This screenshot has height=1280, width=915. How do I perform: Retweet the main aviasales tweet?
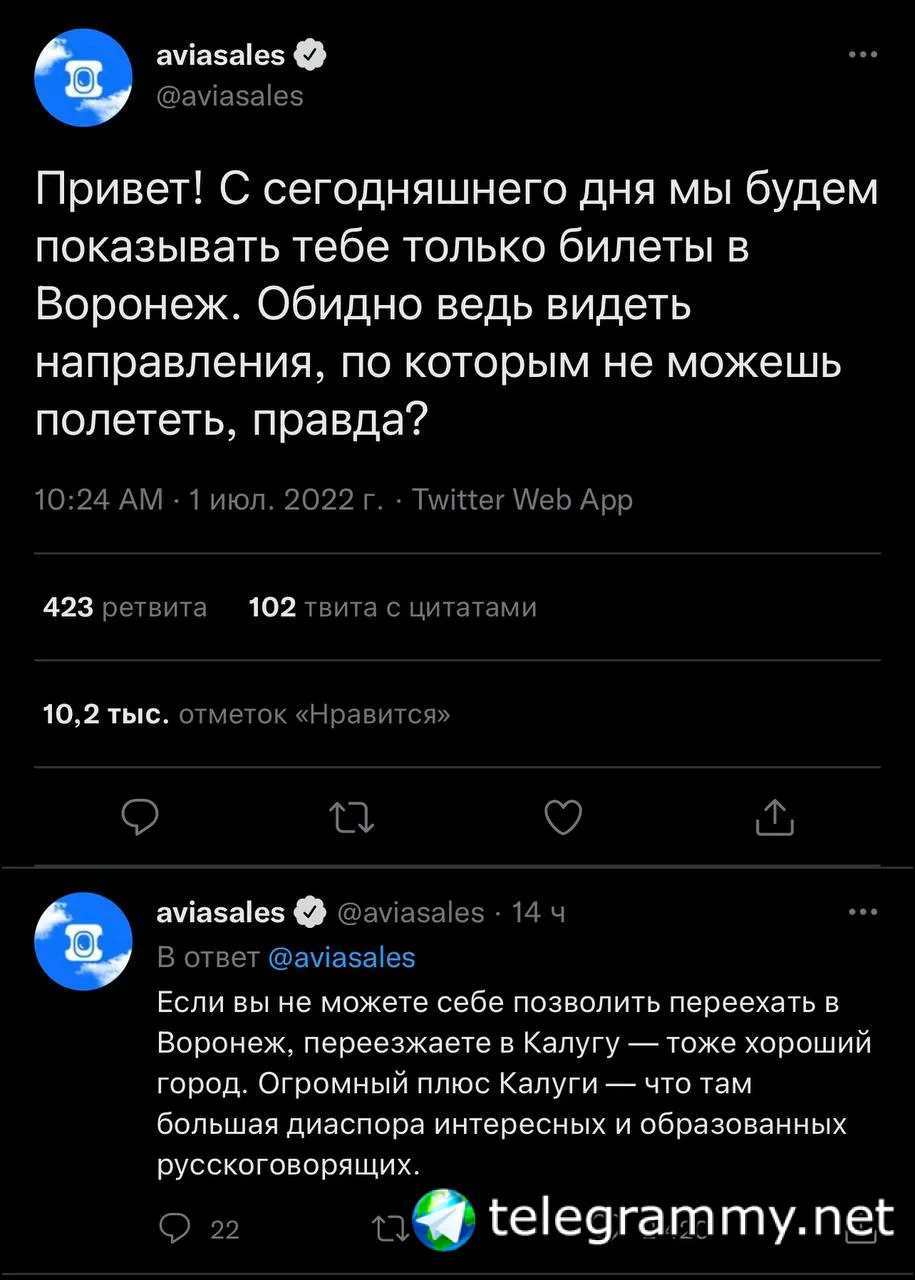[x=352, y=818]
